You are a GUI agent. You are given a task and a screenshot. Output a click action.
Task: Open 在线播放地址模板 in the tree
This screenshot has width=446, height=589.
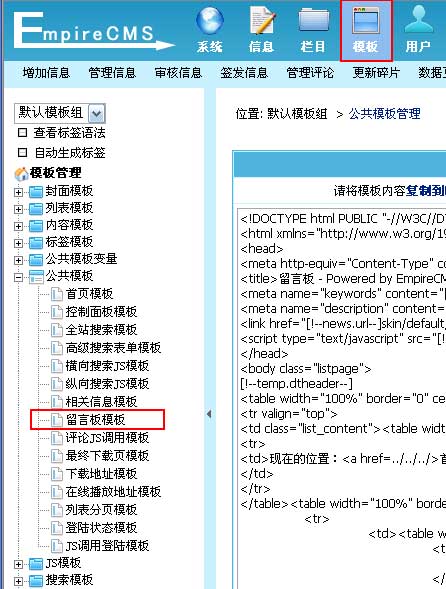(113, 492)
